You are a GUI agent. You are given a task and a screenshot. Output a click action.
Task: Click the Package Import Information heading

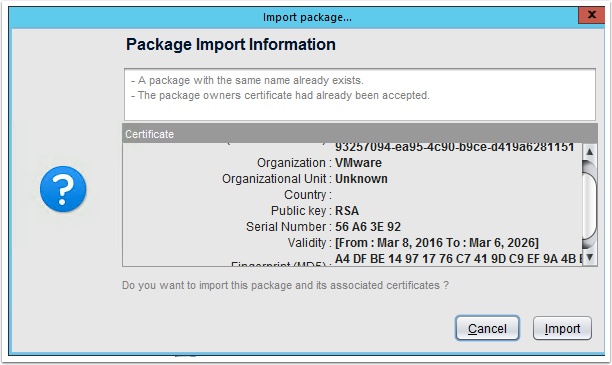[231, 45]
